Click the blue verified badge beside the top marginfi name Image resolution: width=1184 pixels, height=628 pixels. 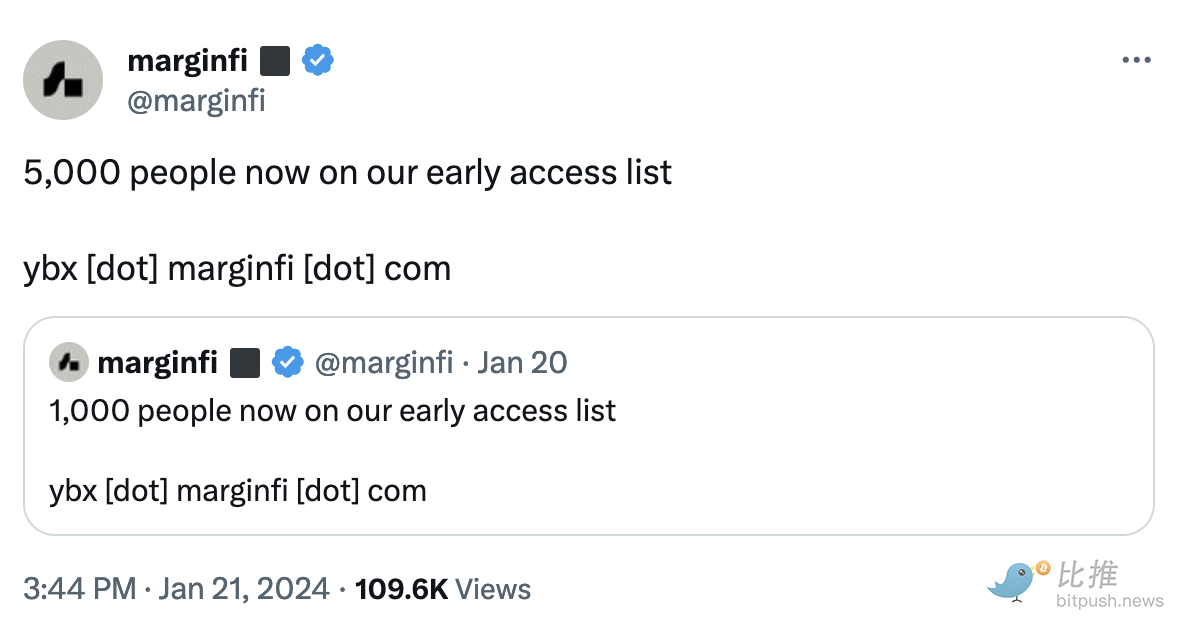pos(318,61)
